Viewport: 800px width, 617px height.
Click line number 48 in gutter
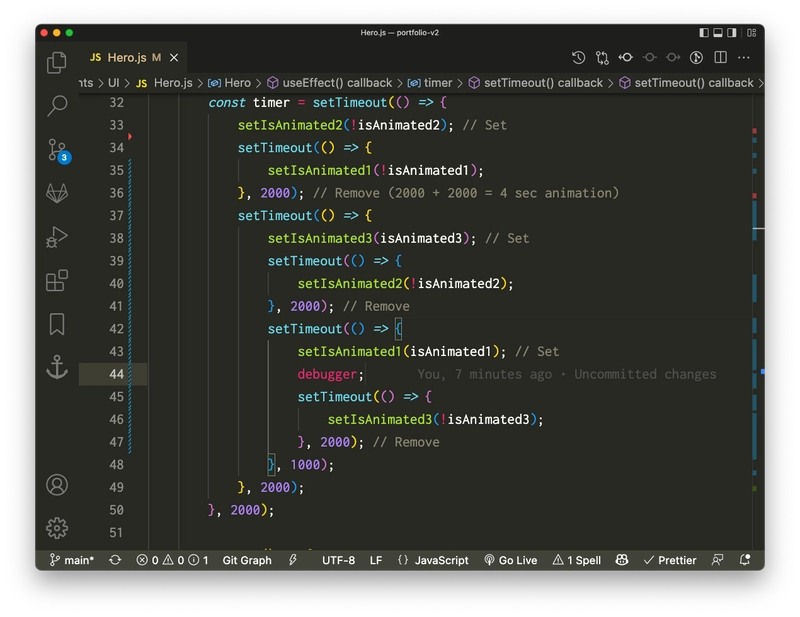pos(116,464)
